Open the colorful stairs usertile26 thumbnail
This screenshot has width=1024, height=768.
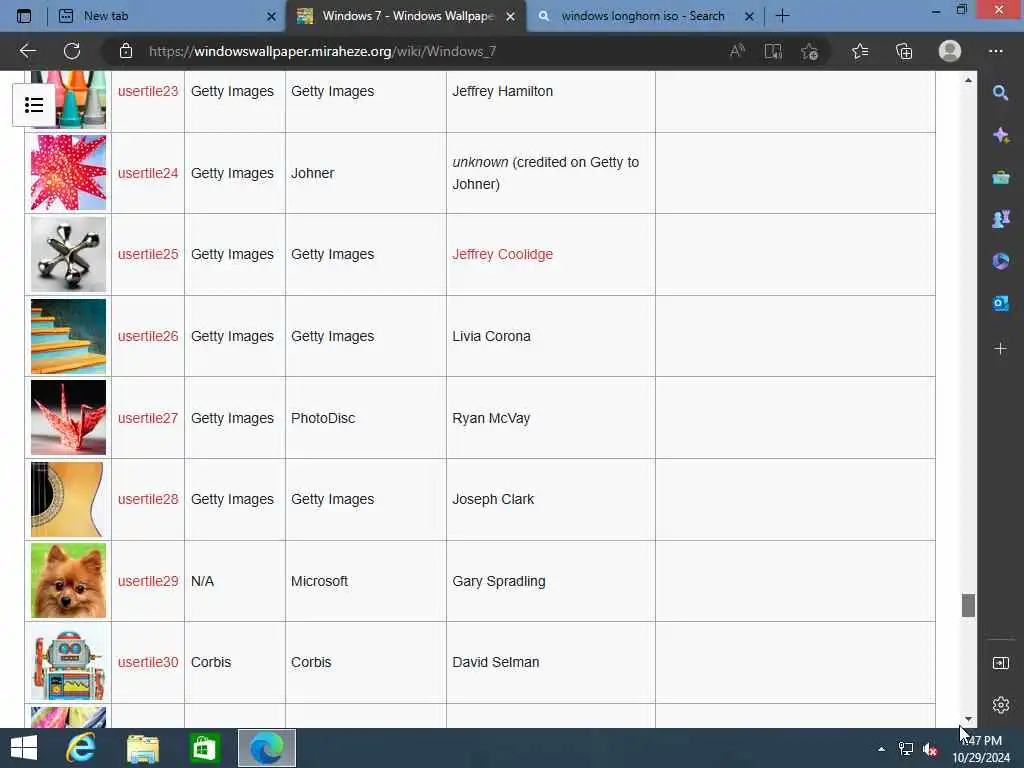tap(68, 336)
